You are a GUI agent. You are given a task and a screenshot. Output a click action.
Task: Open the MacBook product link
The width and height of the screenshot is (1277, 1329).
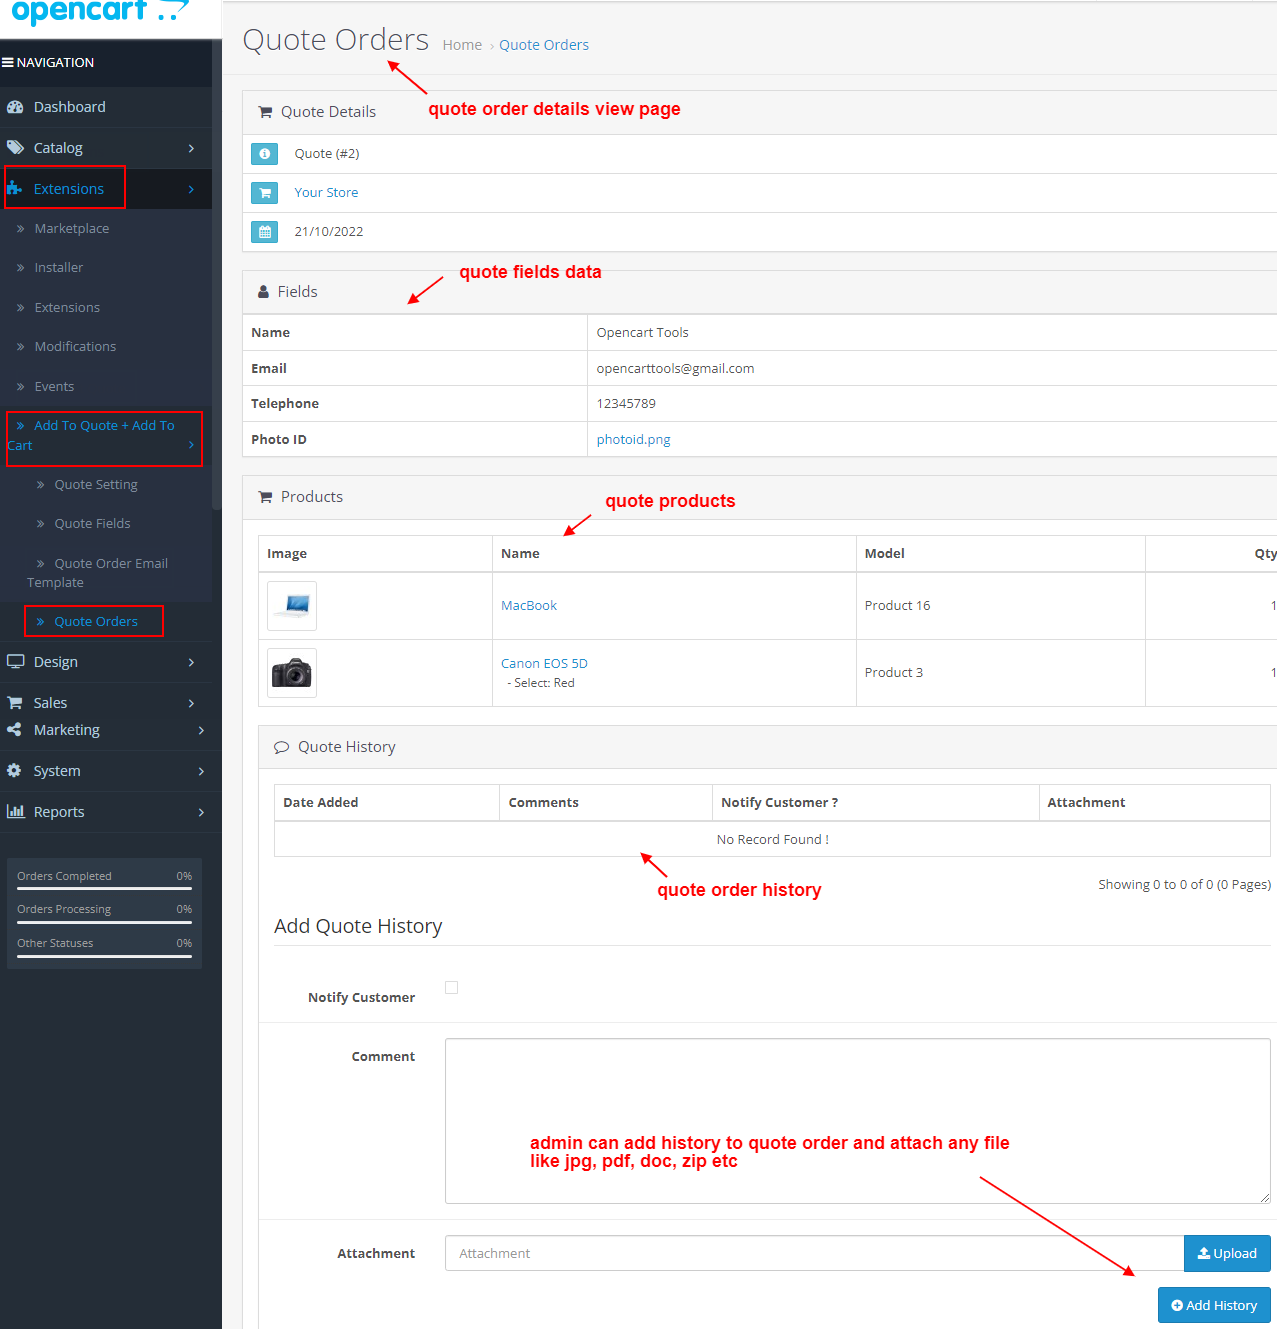(x=529, y=606)
